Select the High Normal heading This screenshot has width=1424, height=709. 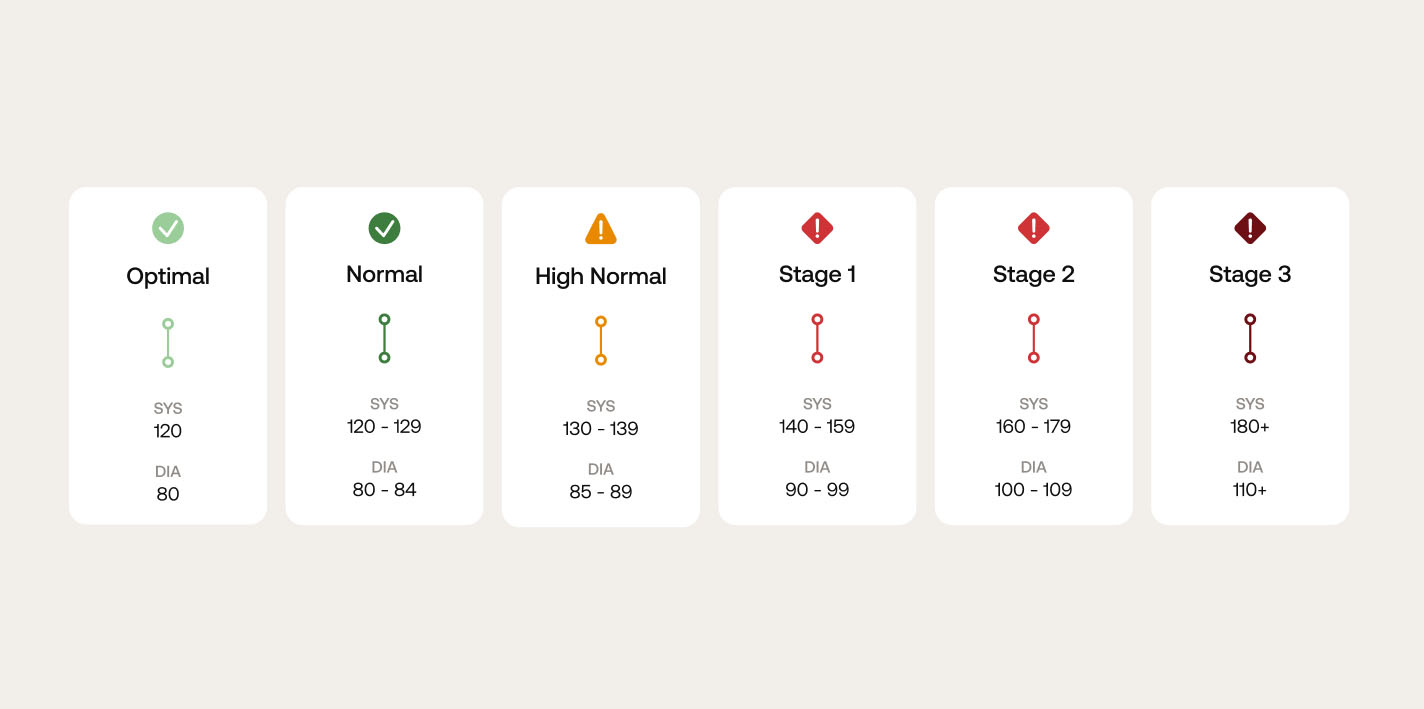coord(601,277)
